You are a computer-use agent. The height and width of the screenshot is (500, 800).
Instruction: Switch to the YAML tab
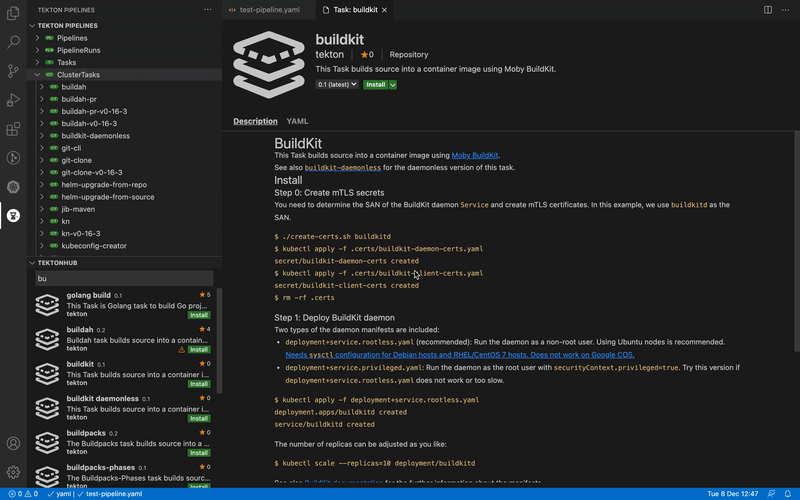[297, 121]
